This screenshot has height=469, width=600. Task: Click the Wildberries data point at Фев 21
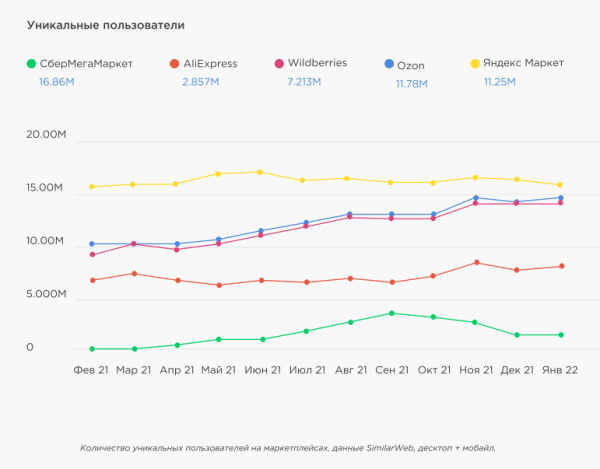coord(92,254)
